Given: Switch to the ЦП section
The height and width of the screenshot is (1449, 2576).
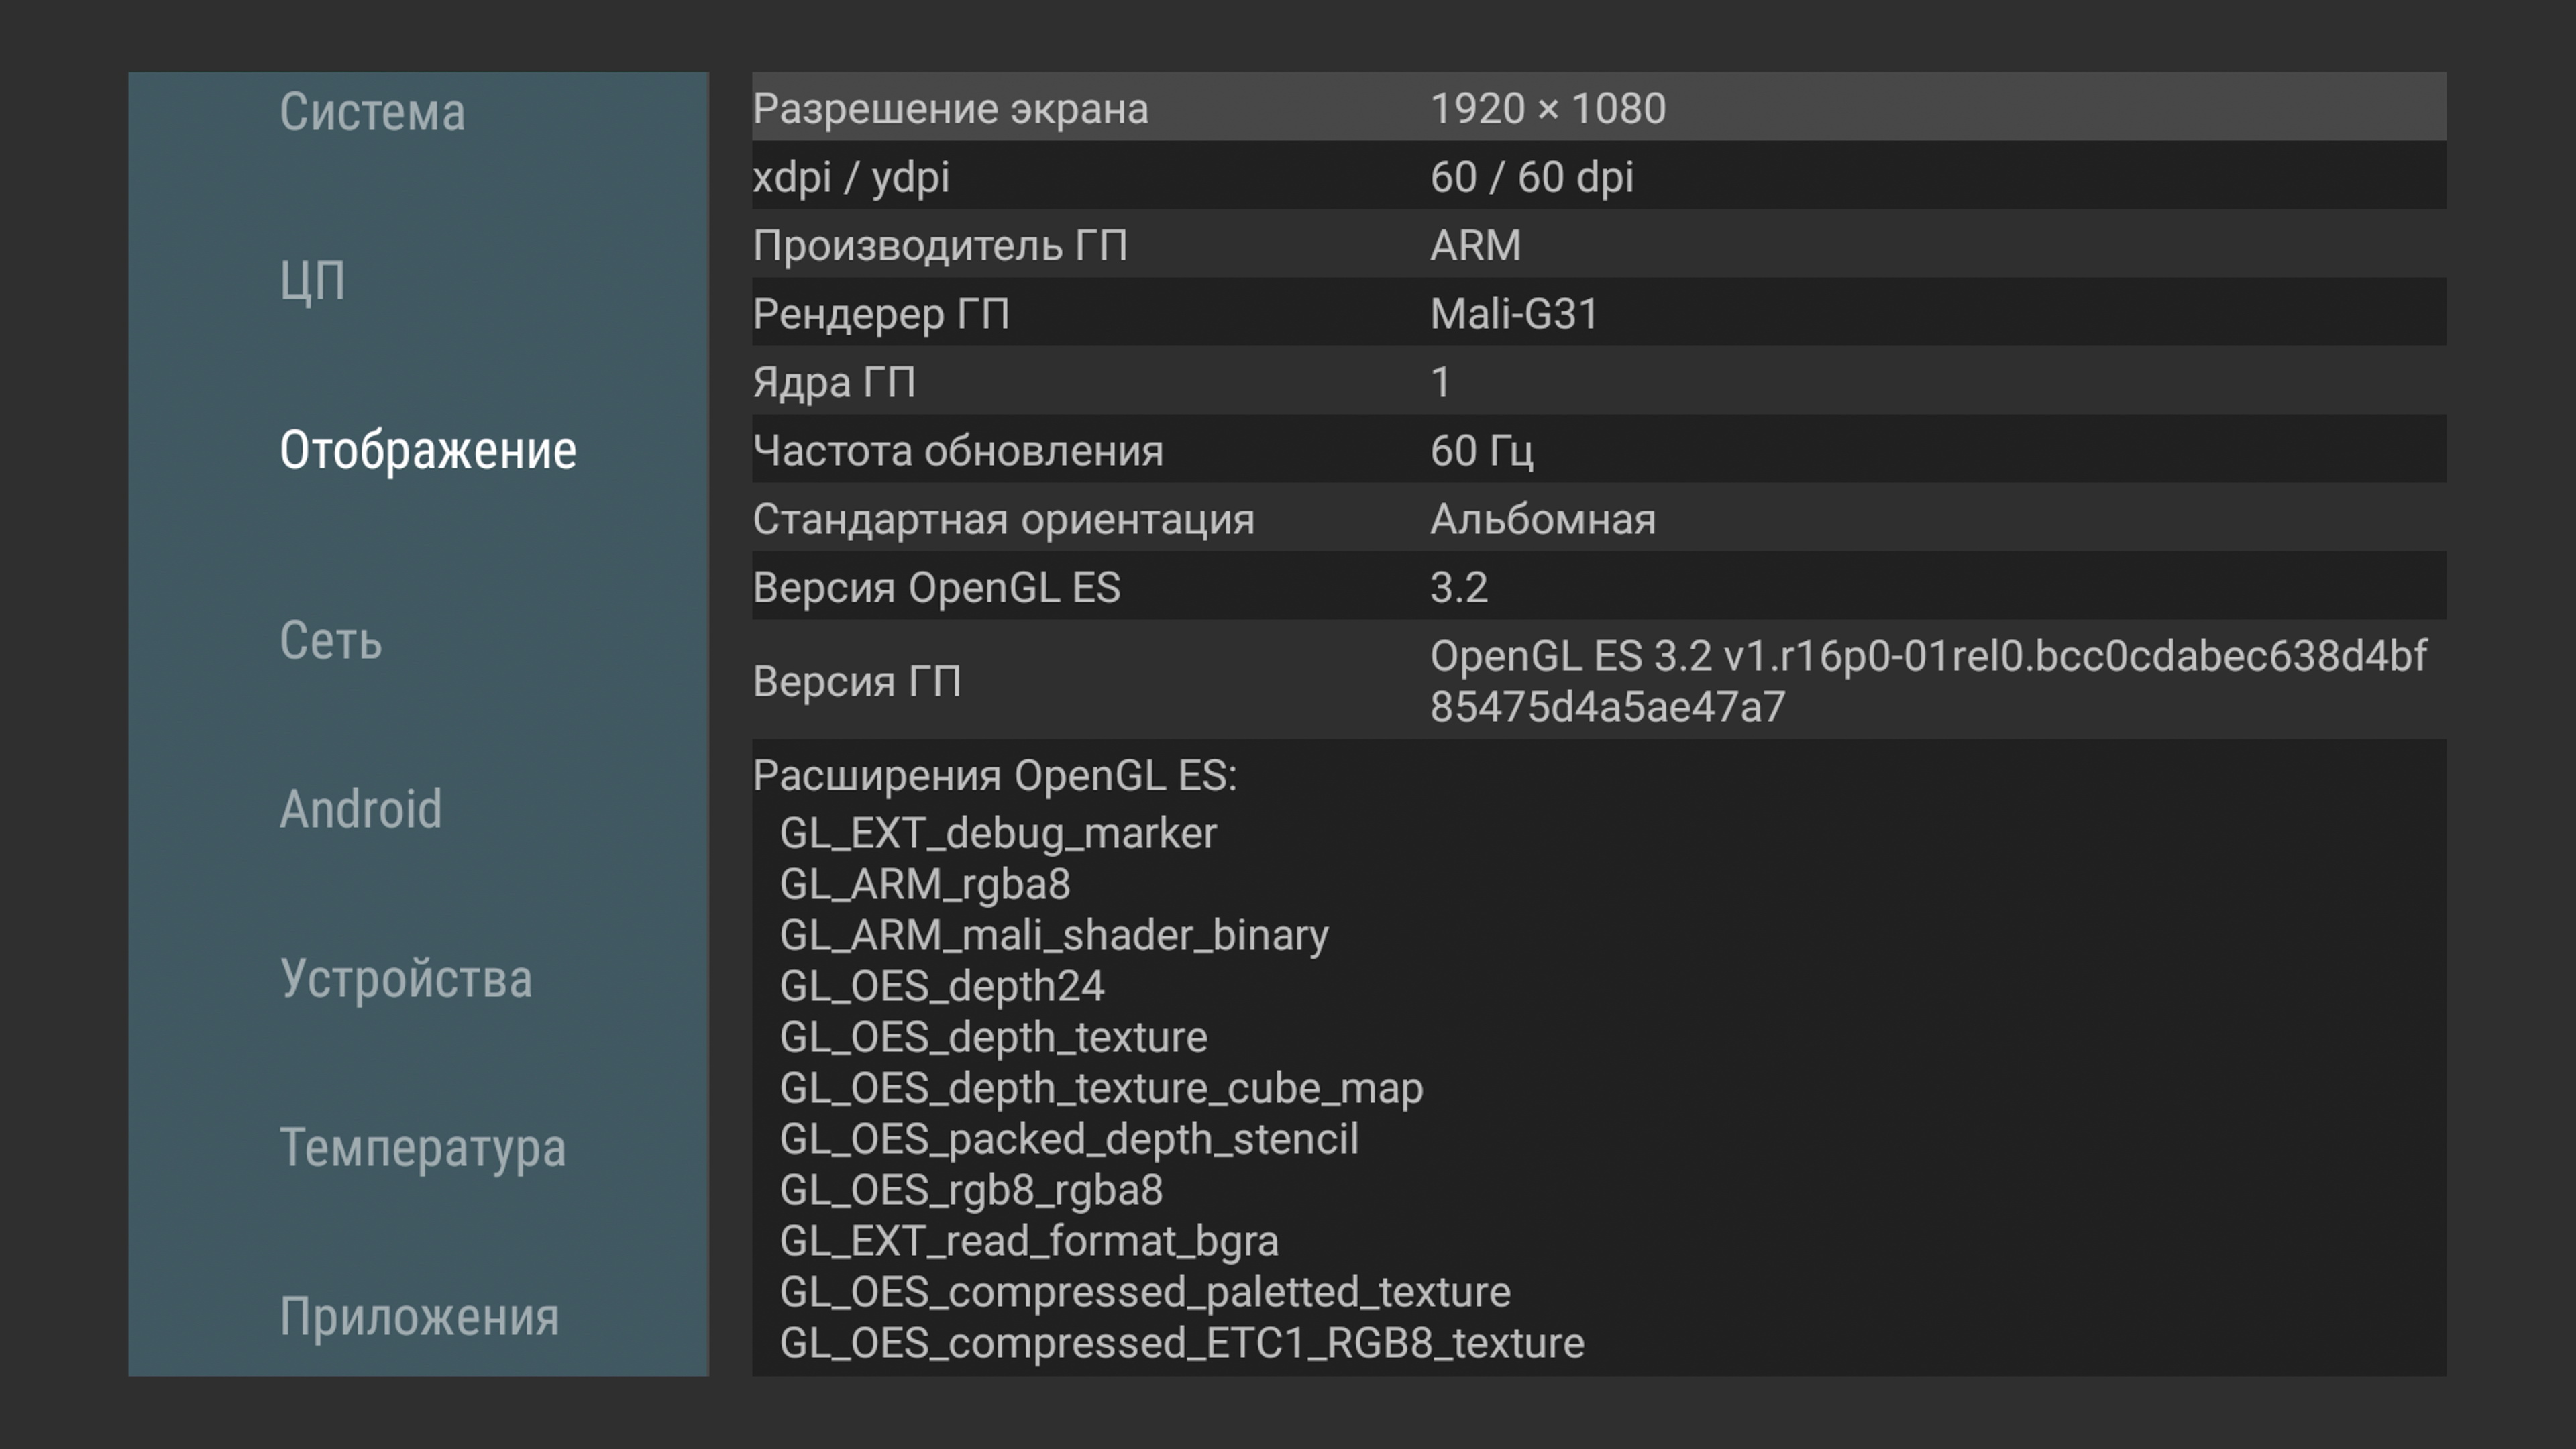Looking at the screenshot, I should coord(313,281).
